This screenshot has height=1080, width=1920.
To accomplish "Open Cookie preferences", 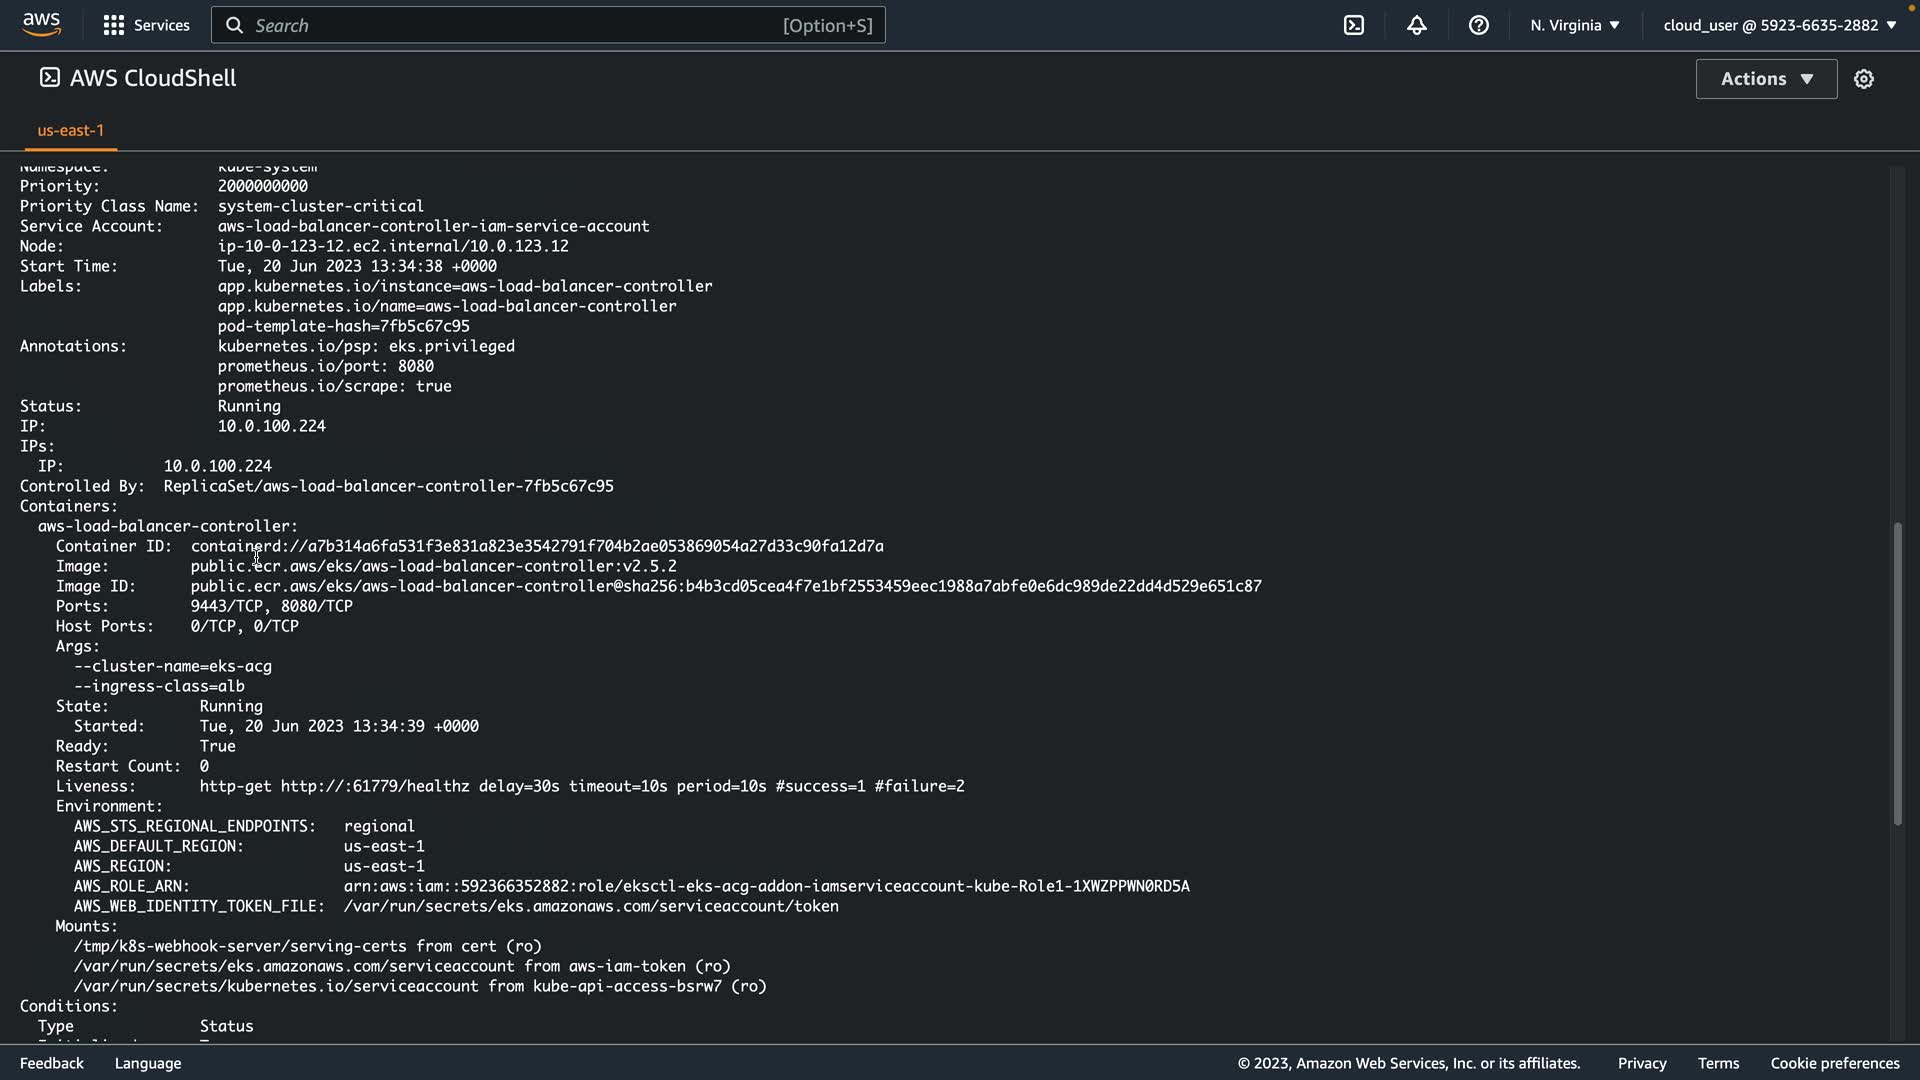I will pos(1834,1063).
